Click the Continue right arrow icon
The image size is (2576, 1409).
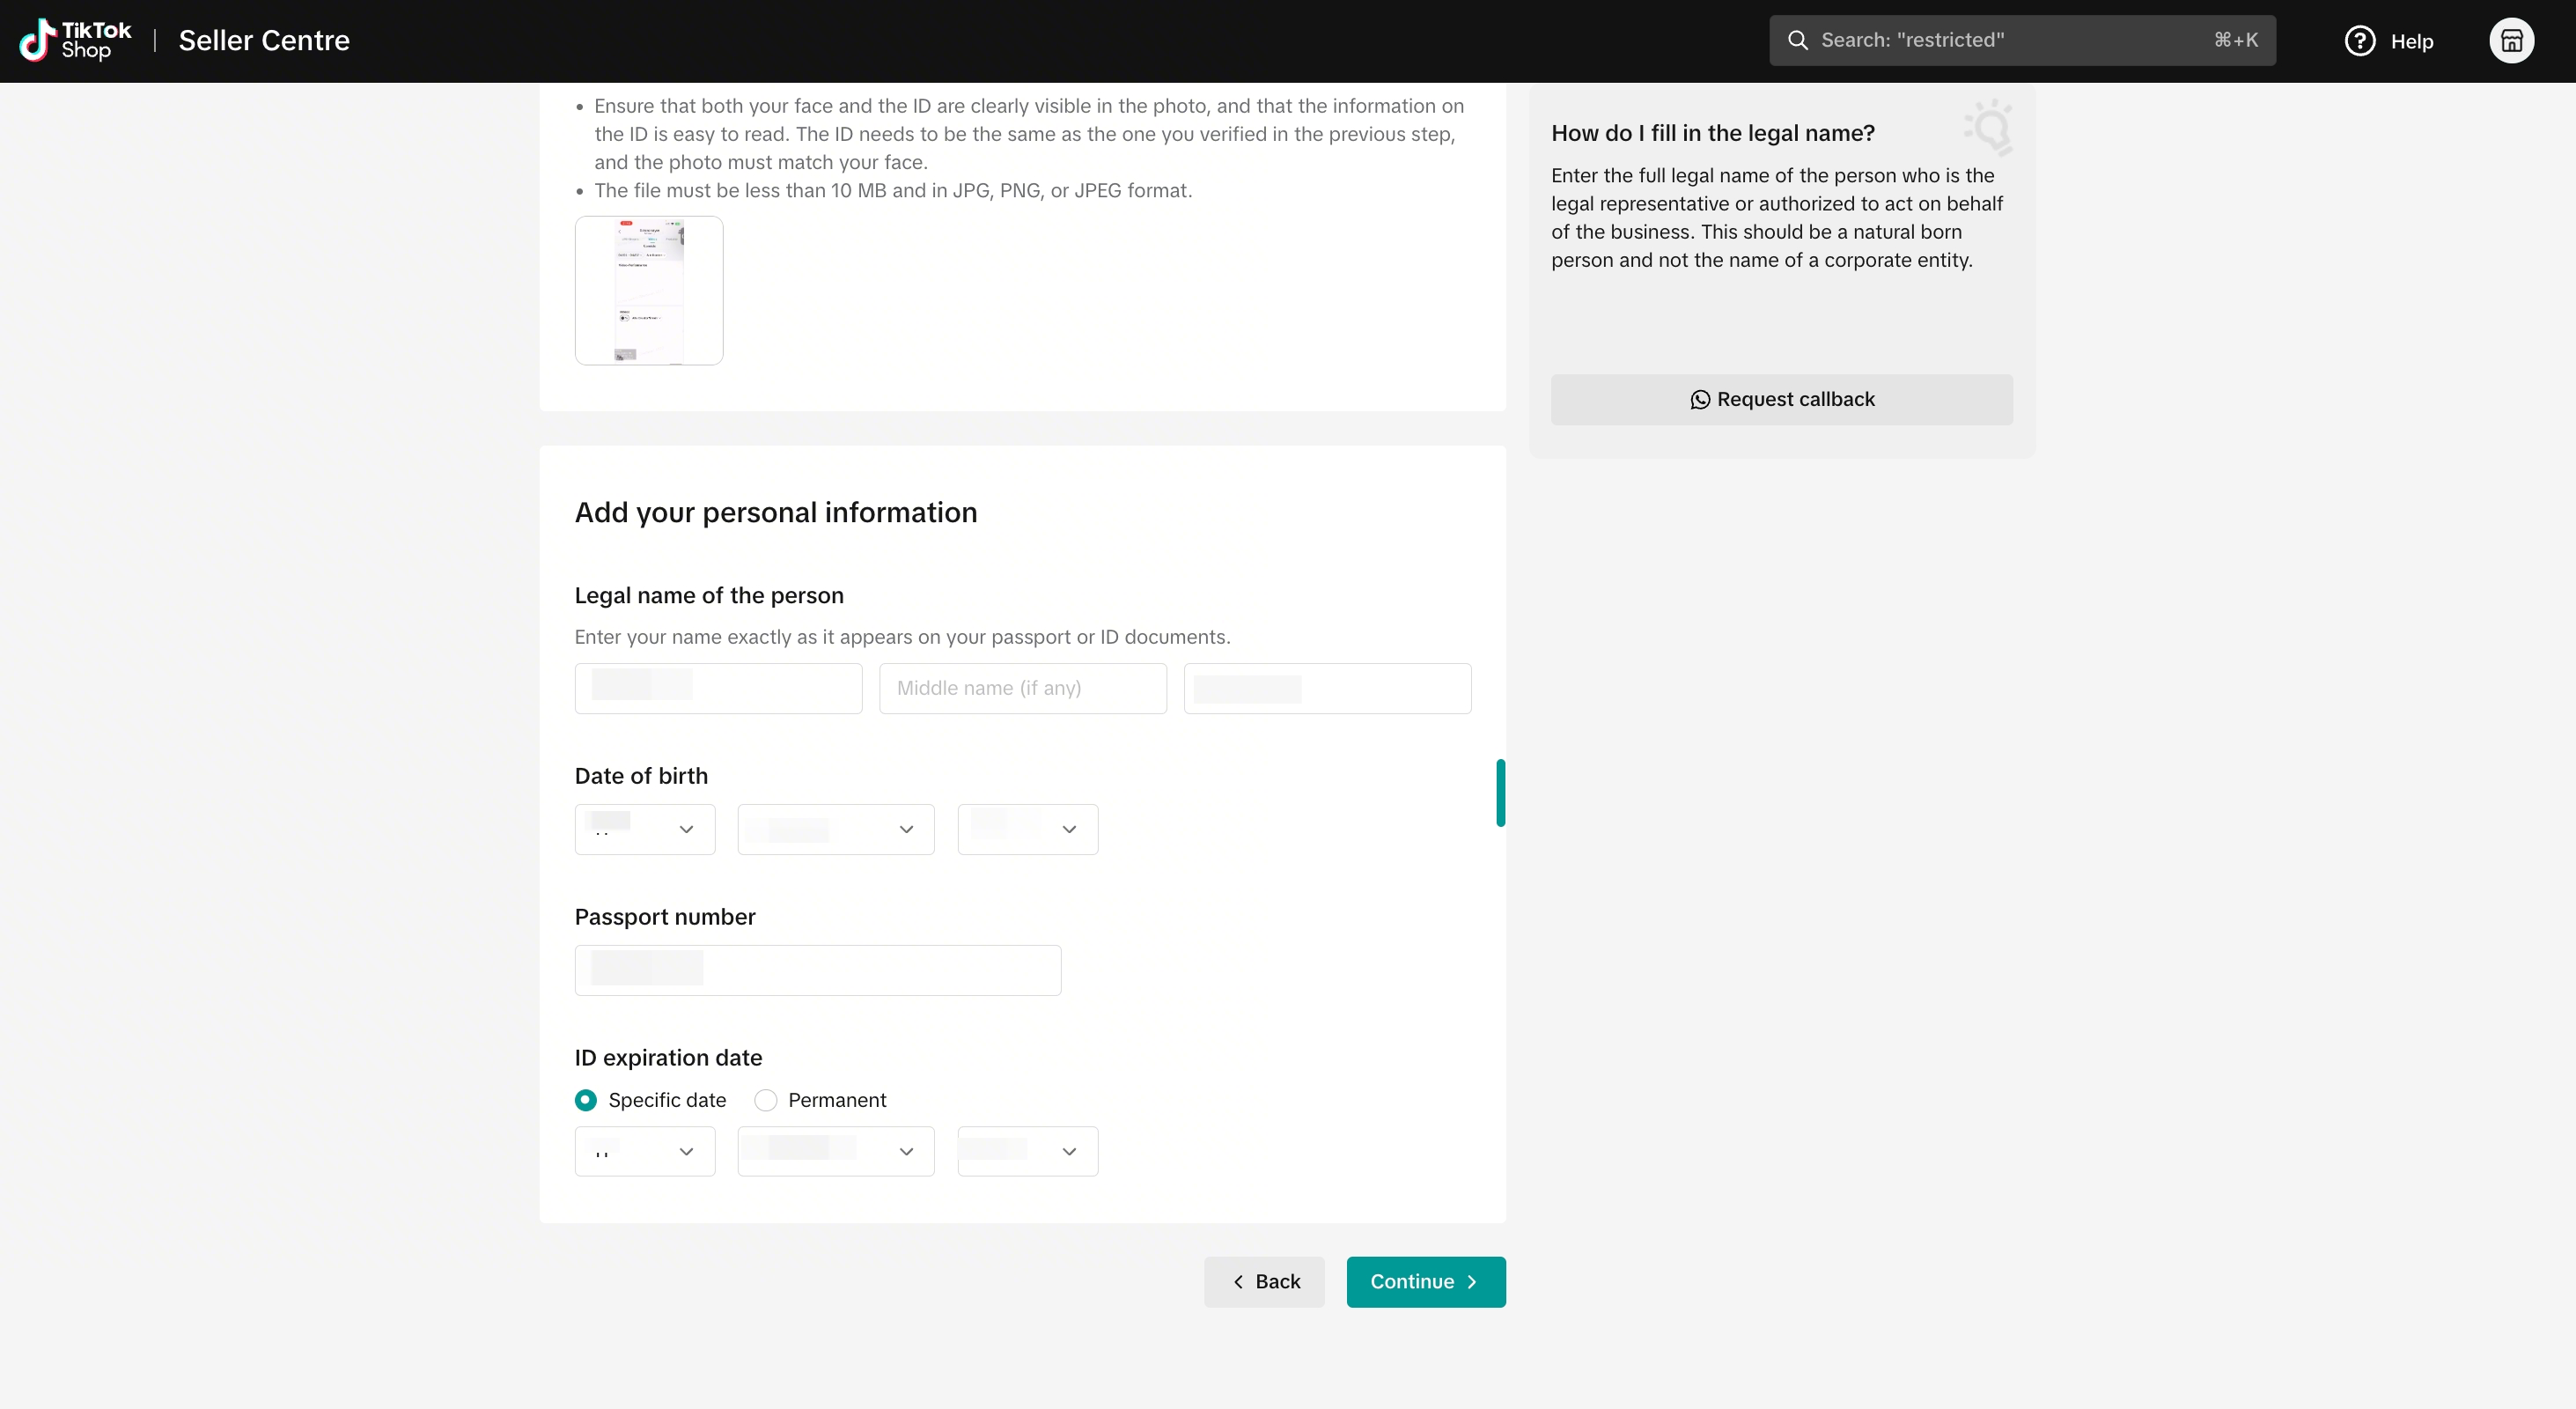1471,1282
